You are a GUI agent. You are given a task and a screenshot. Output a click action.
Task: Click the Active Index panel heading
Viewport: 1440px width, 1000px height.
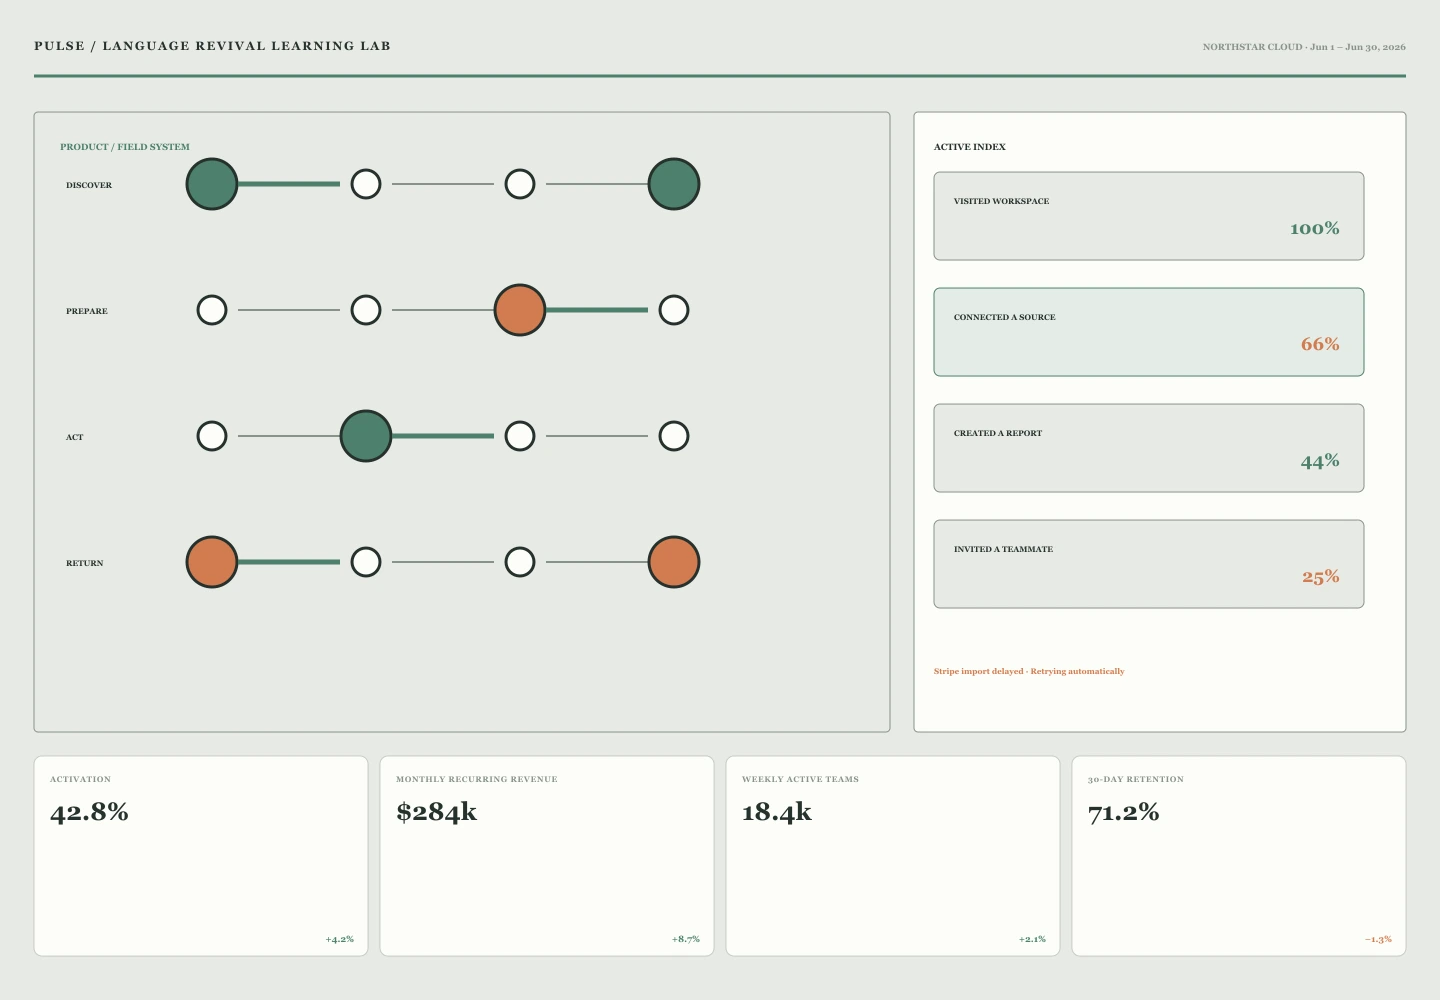point(970,147)
